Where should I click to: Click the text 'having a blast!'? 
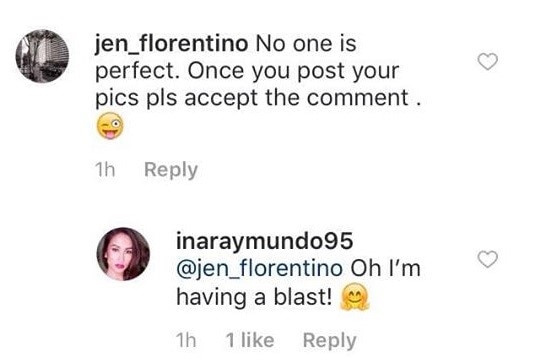tap(254, 297)
